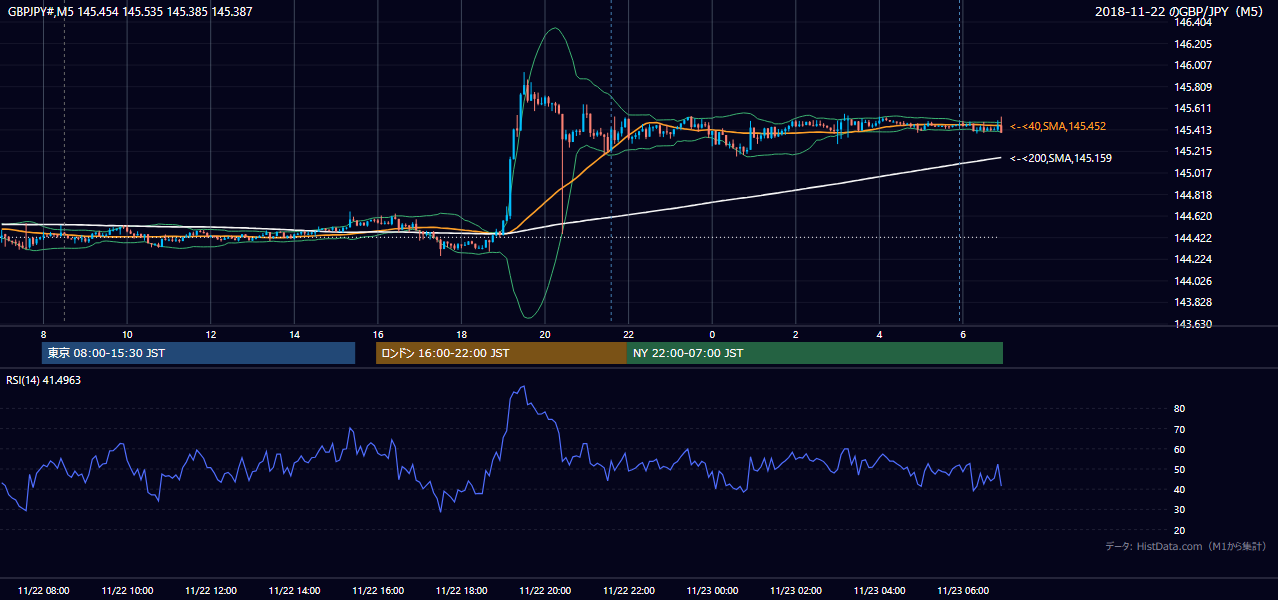Click the 145.809 price axis label
Image resolution: width=1278 pixels, height=600 pixels.
coord(1194,87)
